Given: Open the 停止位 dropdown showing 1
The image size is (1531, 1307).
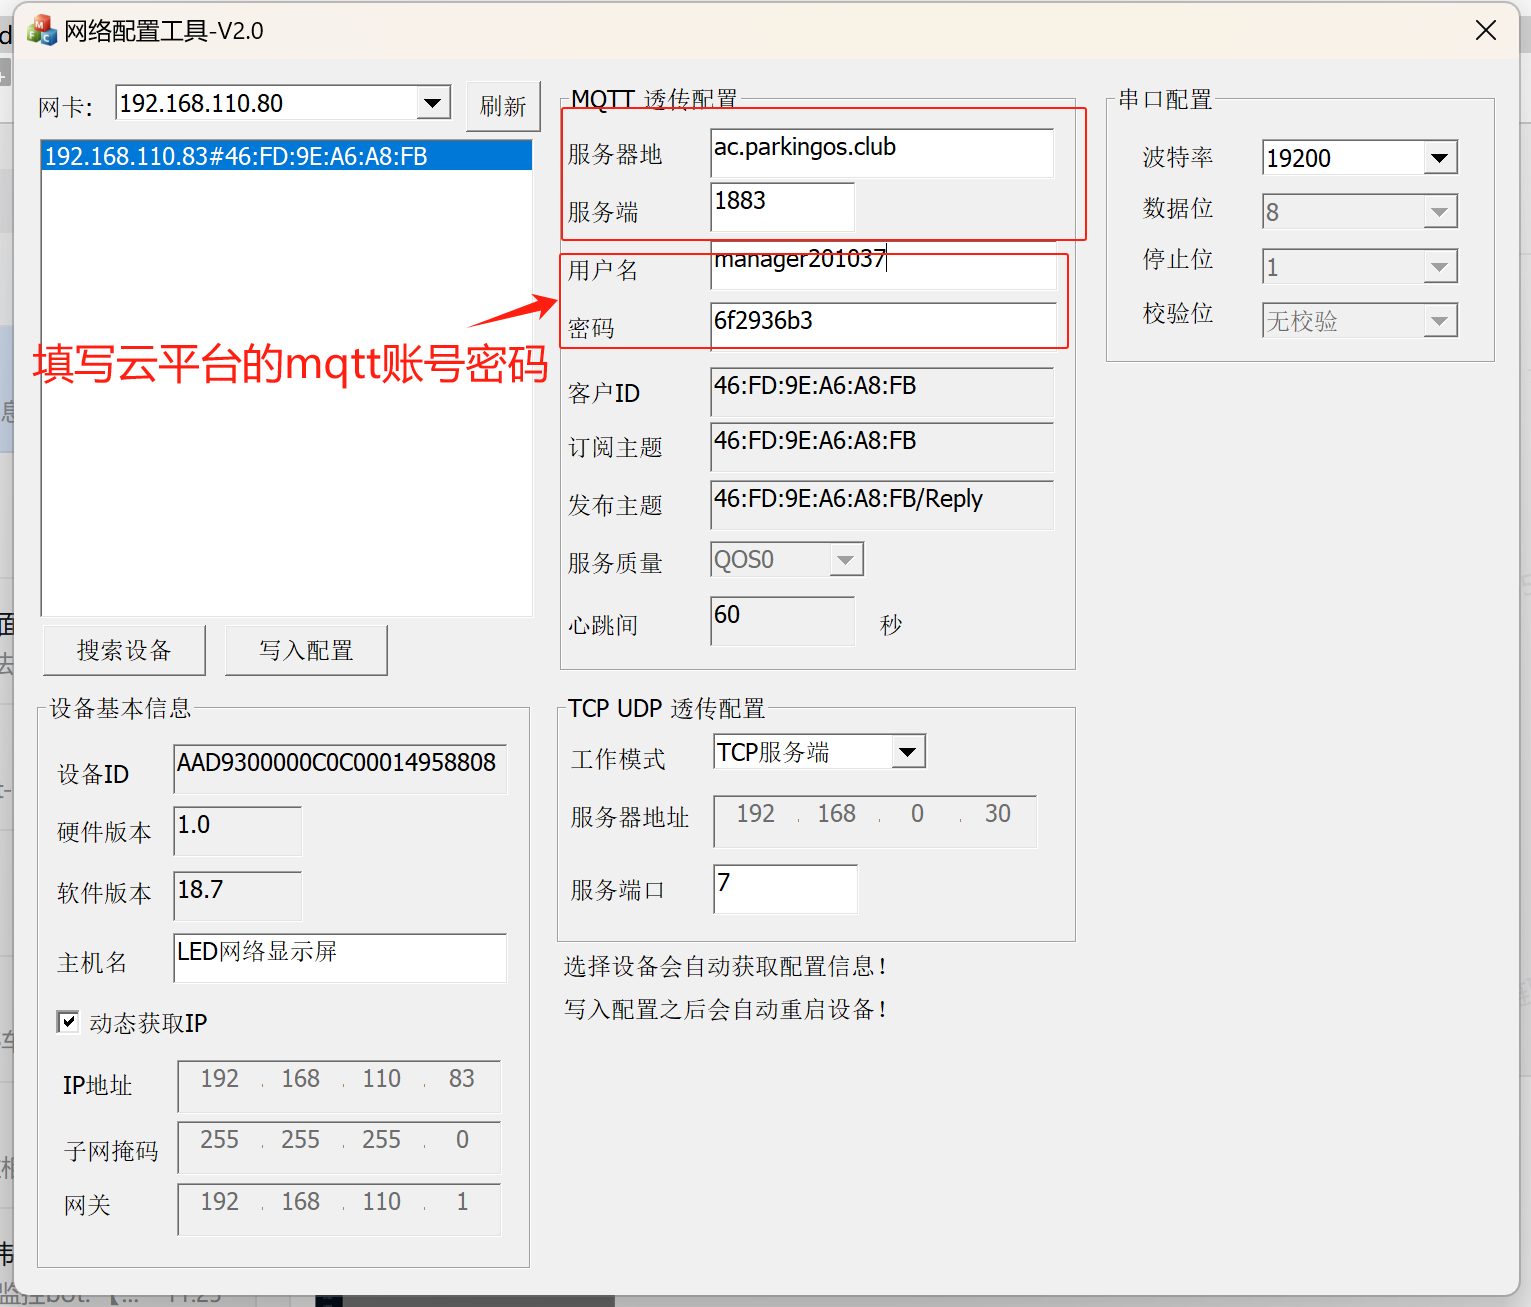Looking at the screenshot, I should pyautogui.click(x=1439, y=267).
